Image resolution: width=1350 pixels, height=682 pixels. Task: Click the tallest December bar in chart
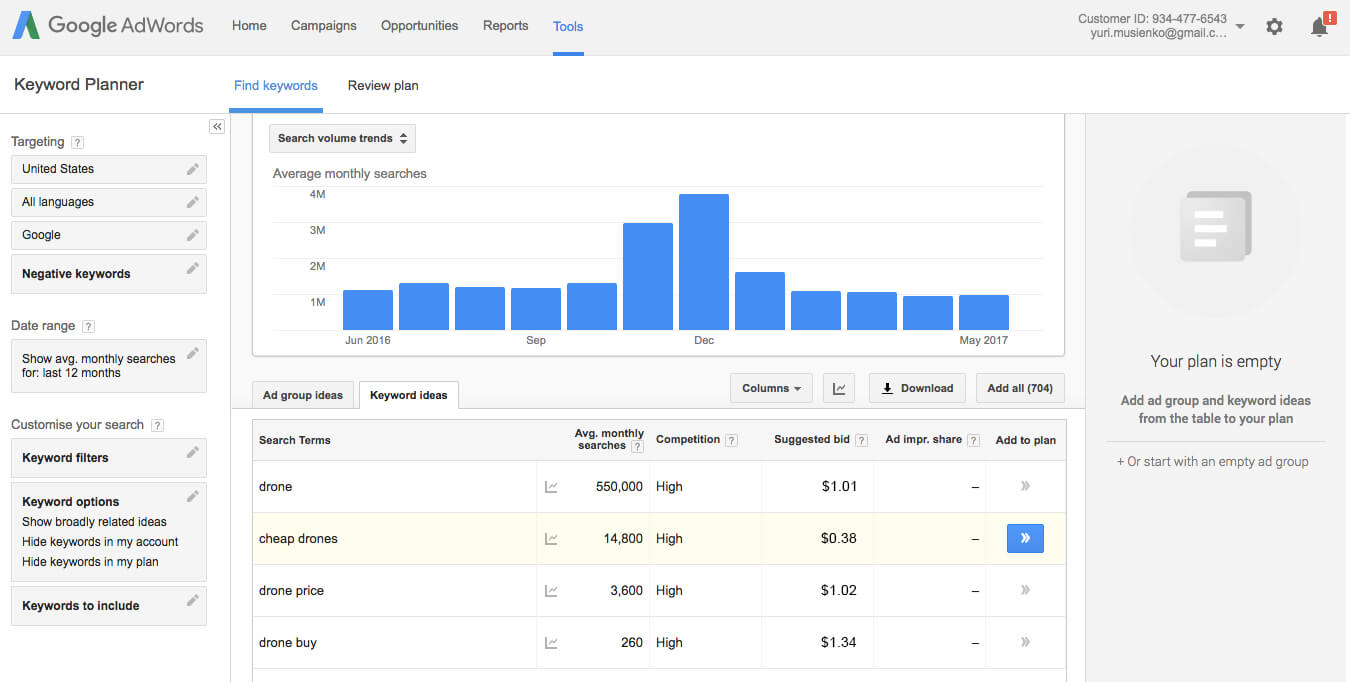[704, 262]
